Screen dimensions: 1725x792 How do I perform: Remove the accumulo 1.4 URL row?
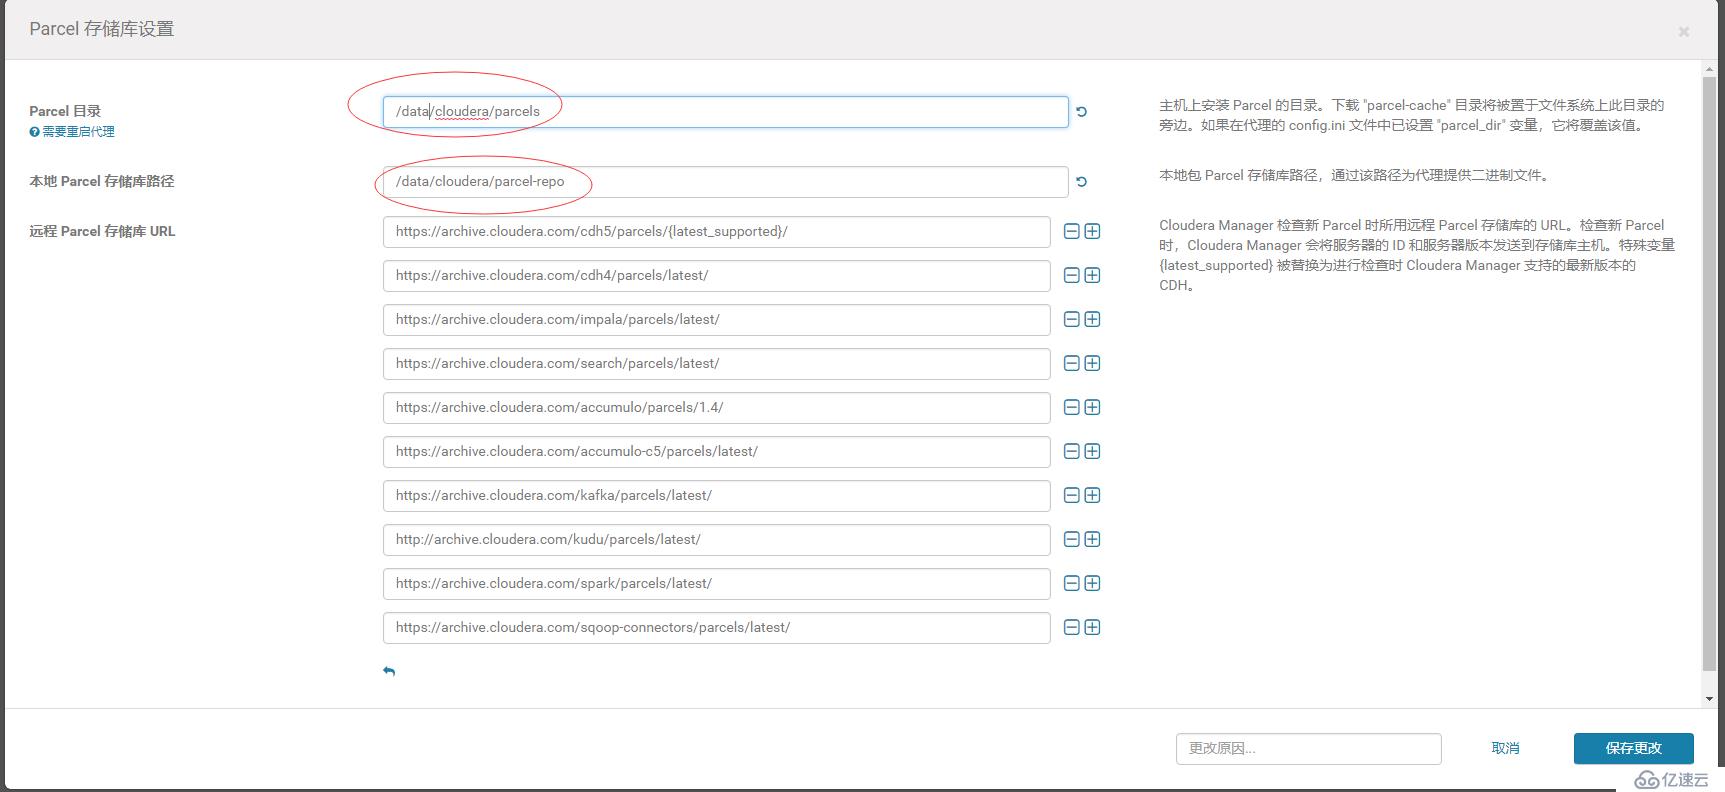click(x=1071, y=407)
